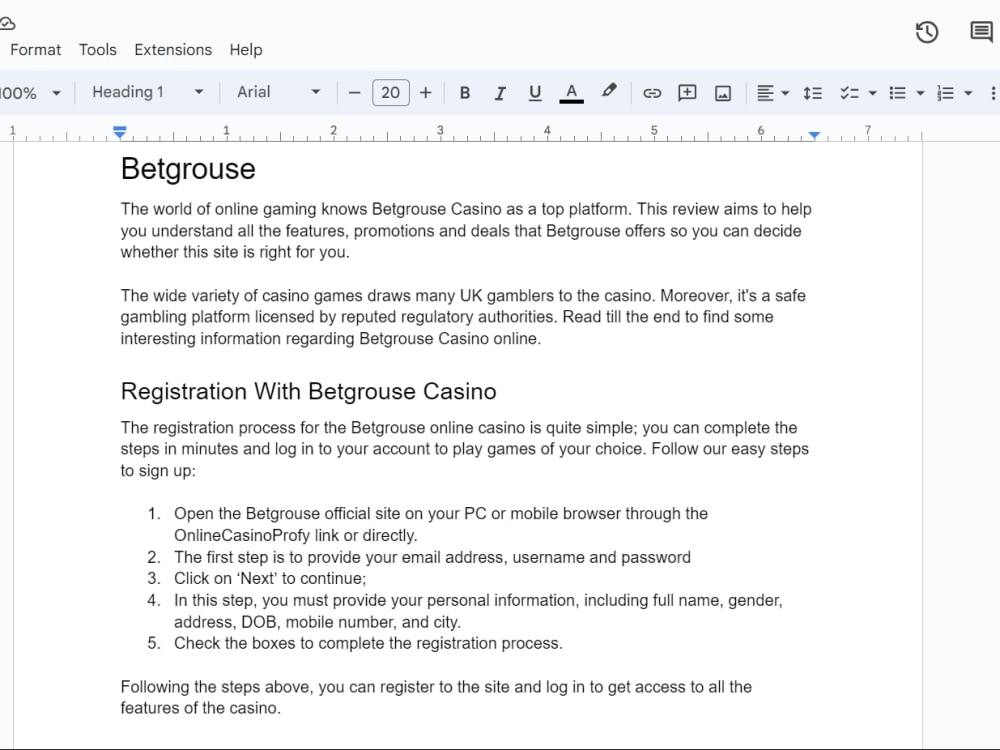The width and height of the screenshot is (1000, 750).
Task: View the cloud save status icon
Action: pos(6,24)
